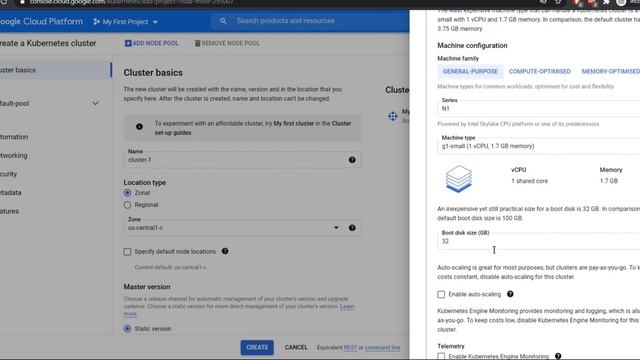The height and width of the screenshot is (360, 640).
Task: Open Metadata section in the sidebar
Action: (x=11, y=193)
